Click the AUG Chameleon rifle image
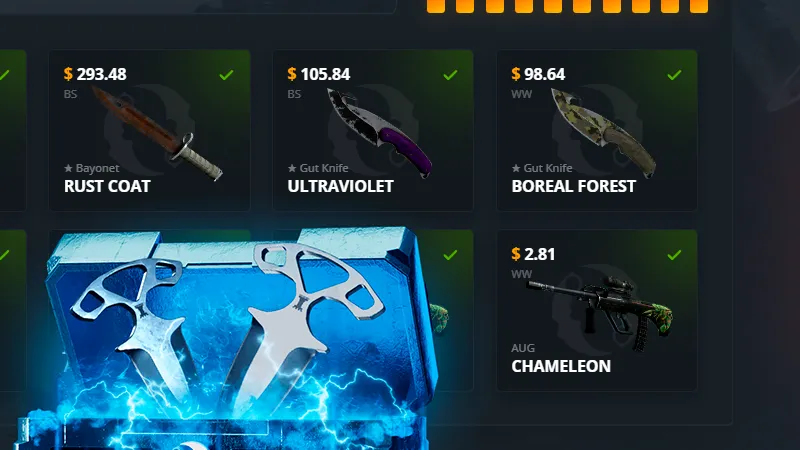 pyautogui.click(x=601, y=312)
